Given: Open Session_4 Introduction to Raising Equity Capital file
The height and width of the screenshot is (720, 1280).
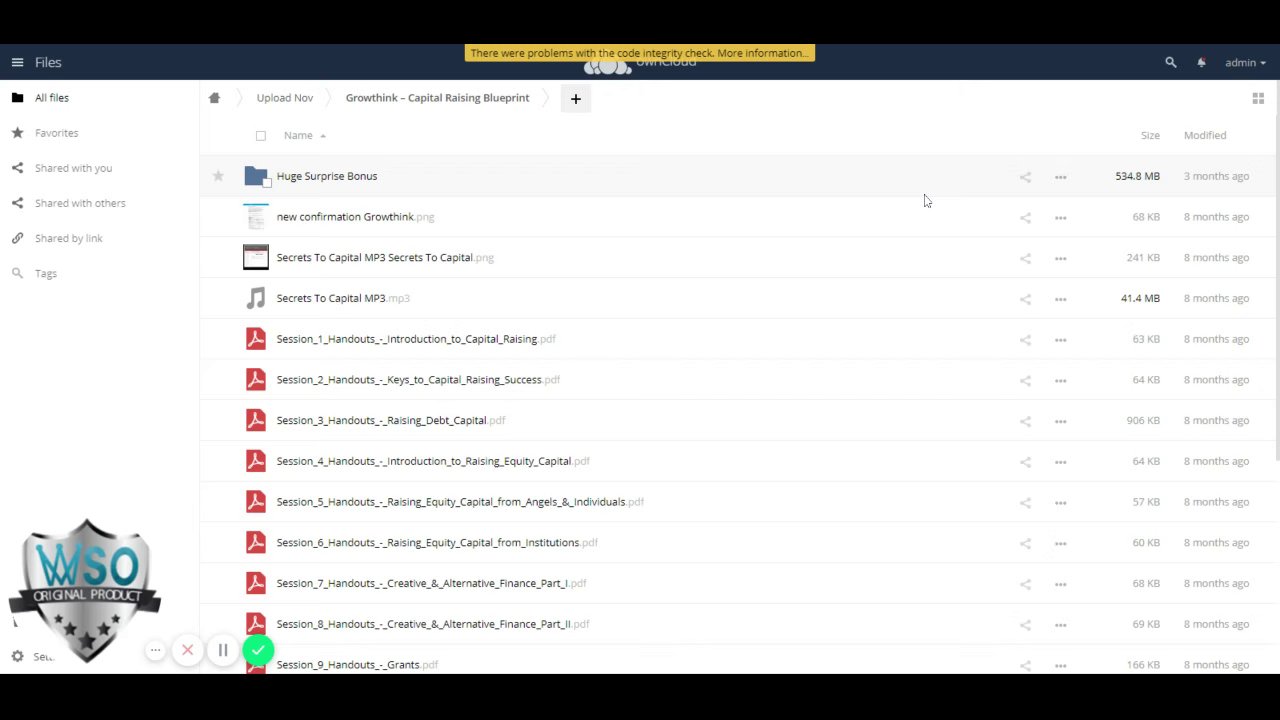Looking at the screenshot, I should coord(433,461).
